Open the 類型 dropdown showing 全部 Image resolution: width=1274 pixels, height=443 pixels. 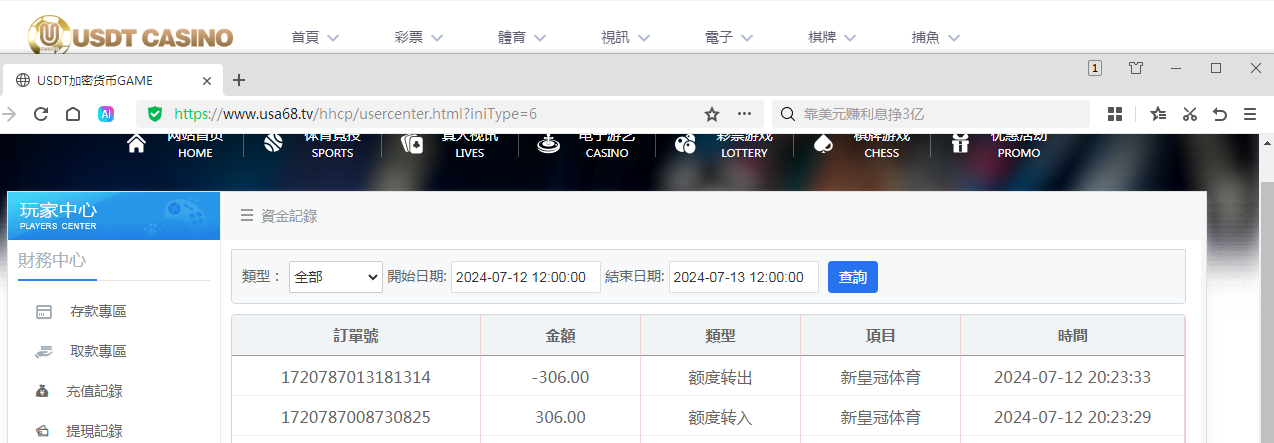(x=336, y=277)
